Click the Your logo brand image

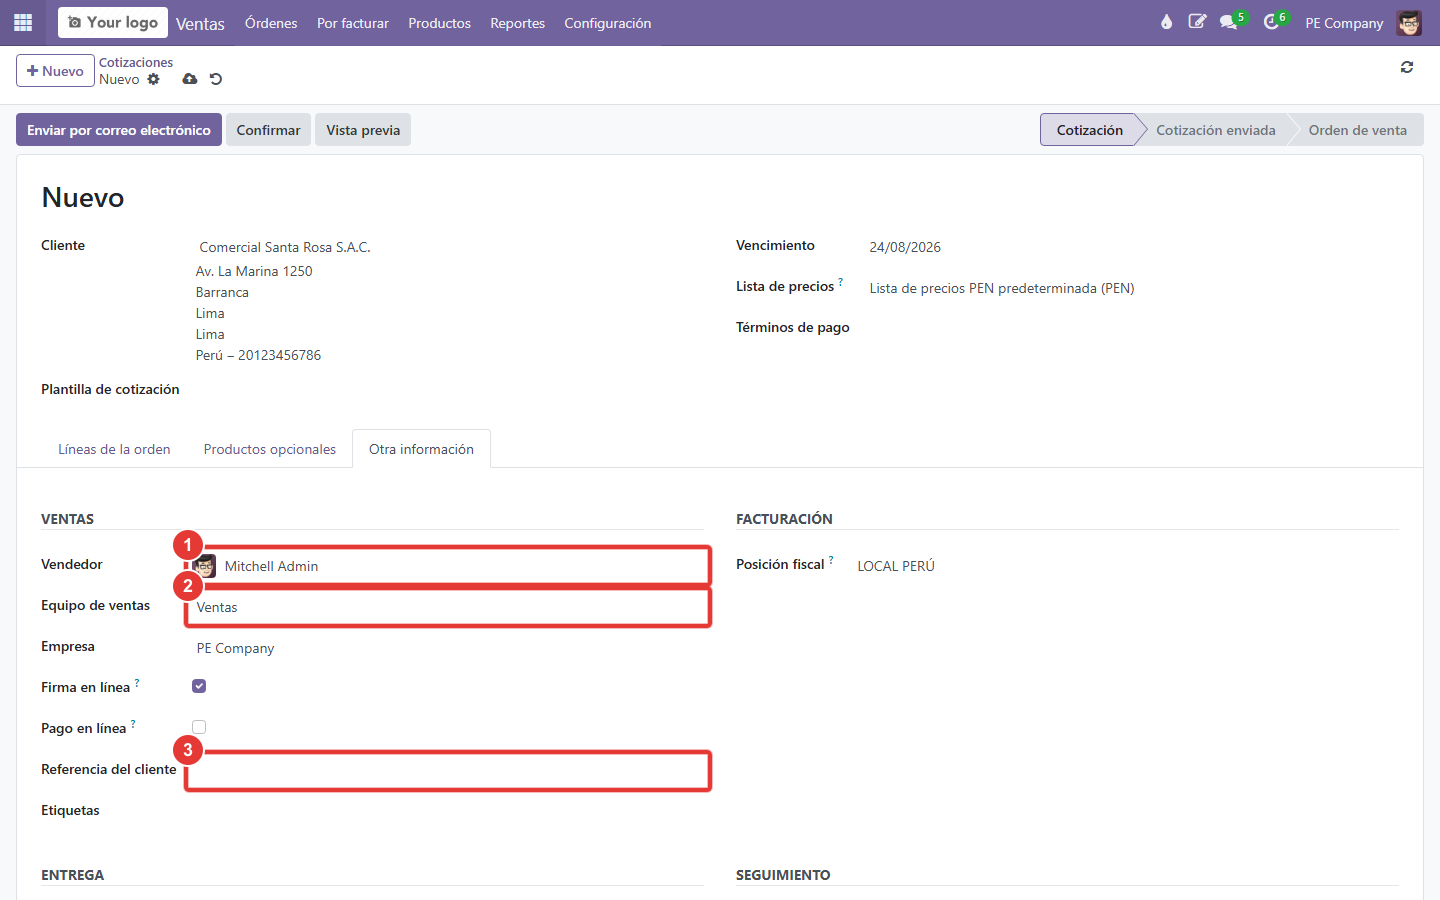coord(113,22)
